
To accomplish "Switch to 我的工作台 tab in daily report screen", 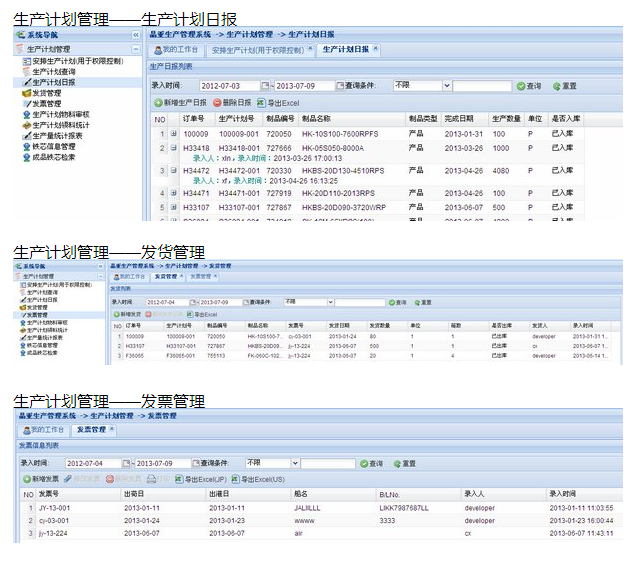I will 176,50.
